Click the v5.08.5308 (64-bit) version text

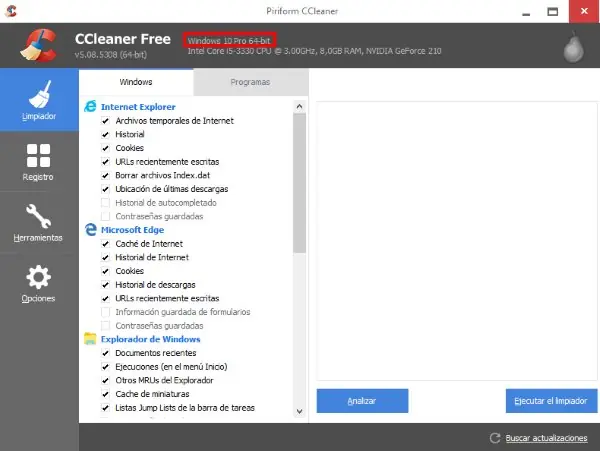tap(111, 55)
